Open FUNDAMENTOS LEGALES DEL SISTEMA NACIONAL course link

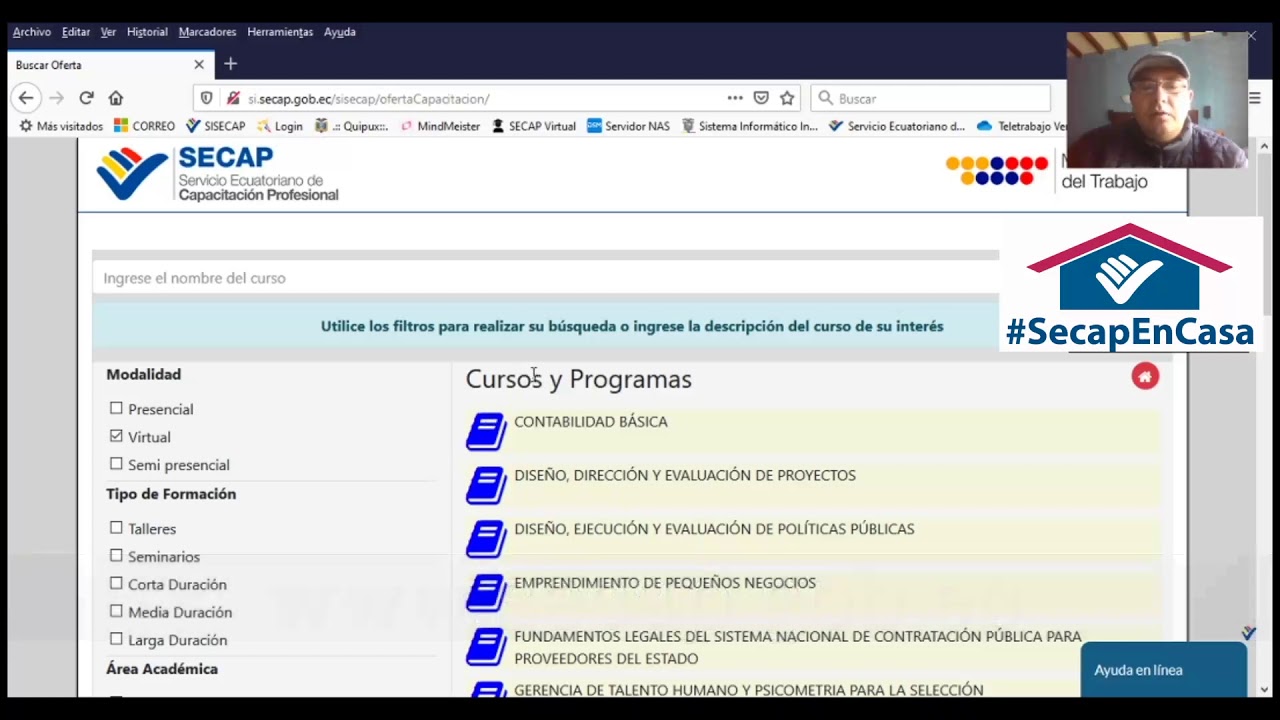click(x=798, y=647)
